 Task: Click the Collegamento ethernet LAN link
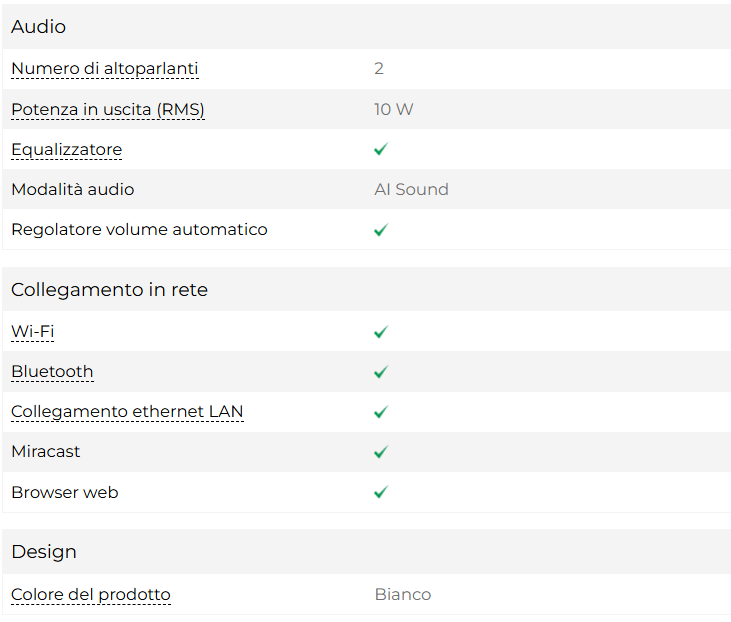coord(127,412)
